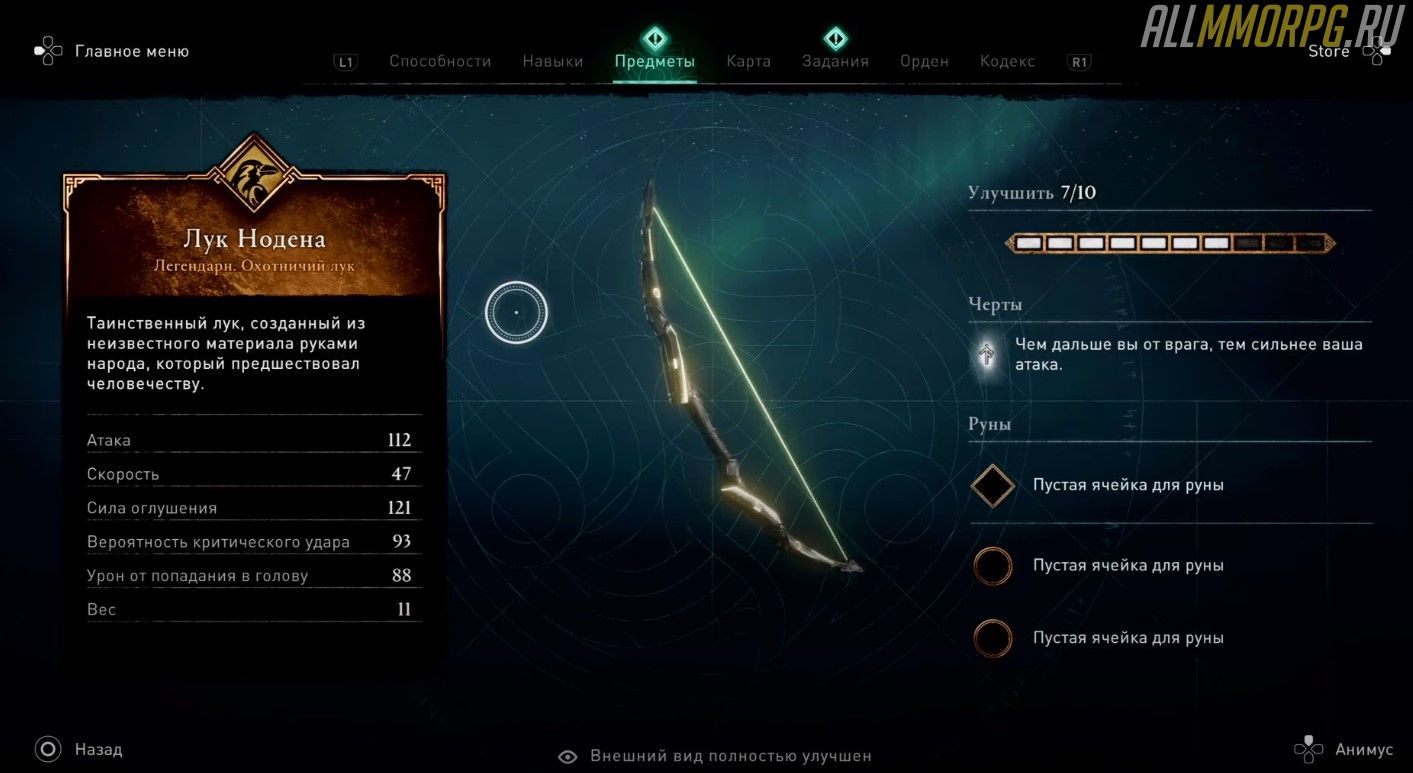Image resolution: width=1413 pixels, height=773 pixels.
Task: Open the Способности tab
Action: point(440,61)
